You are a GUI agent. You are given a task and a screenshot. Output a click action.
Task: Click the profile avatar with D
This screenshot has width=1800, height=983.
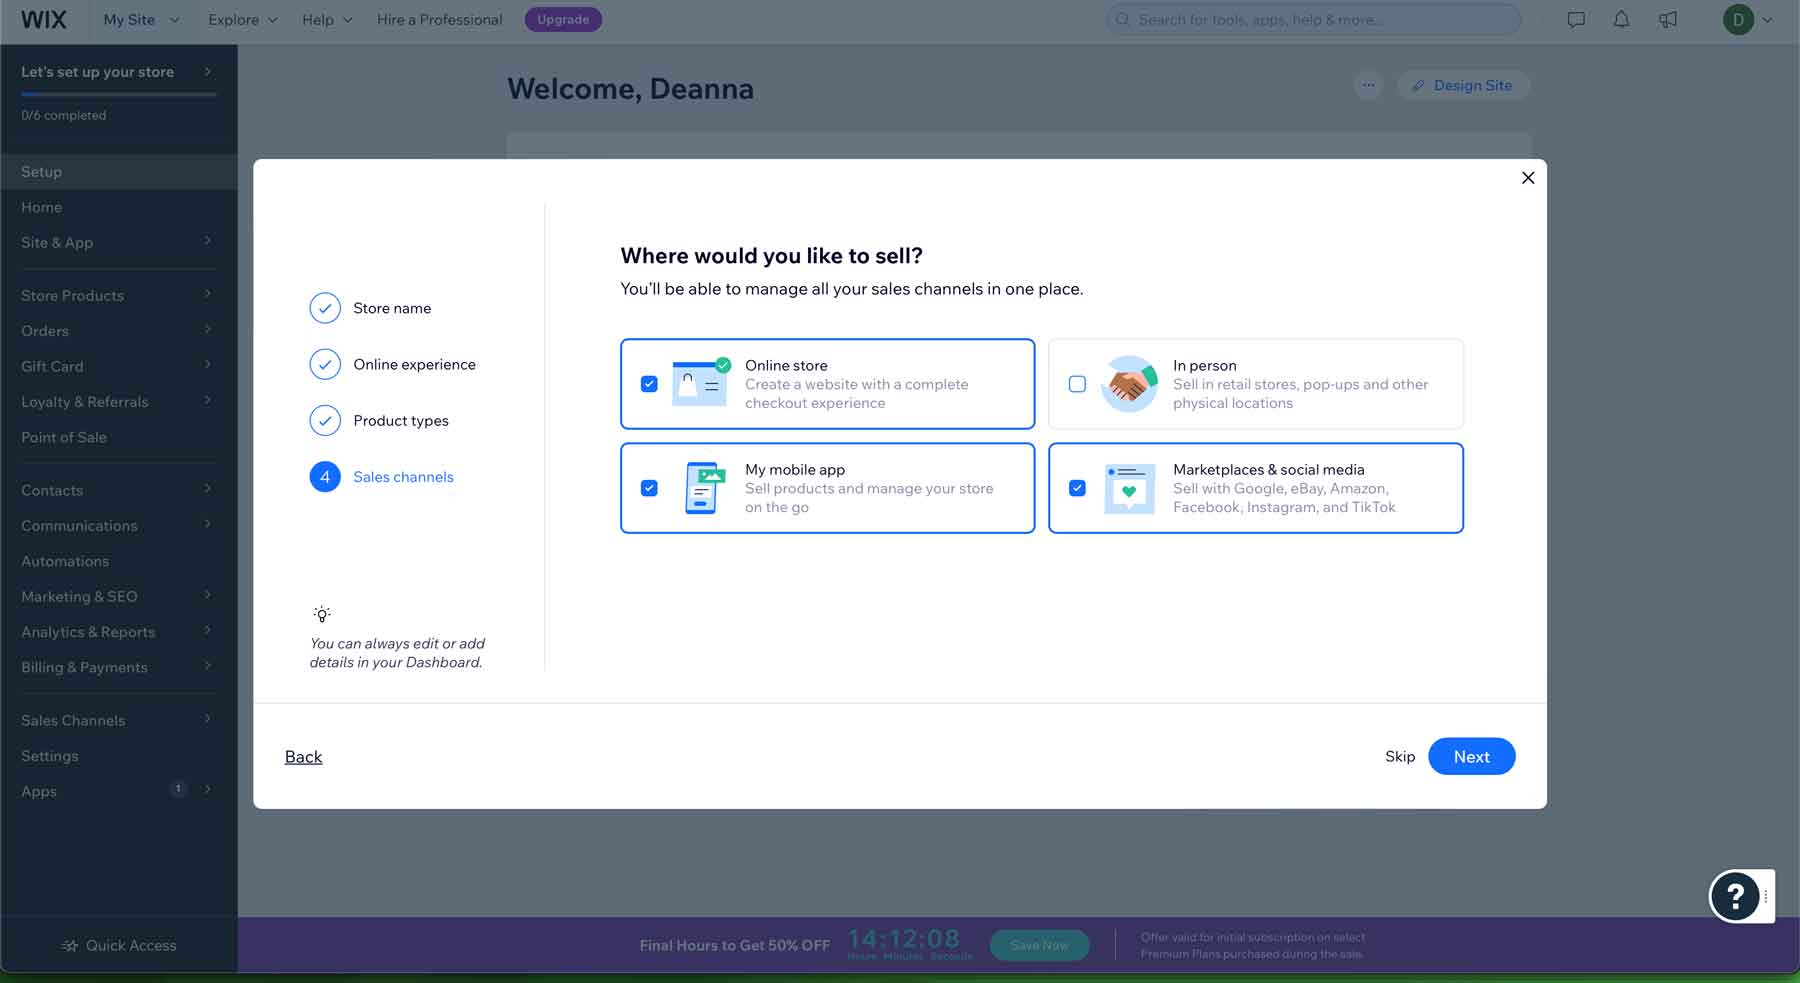click(1740, 19)
